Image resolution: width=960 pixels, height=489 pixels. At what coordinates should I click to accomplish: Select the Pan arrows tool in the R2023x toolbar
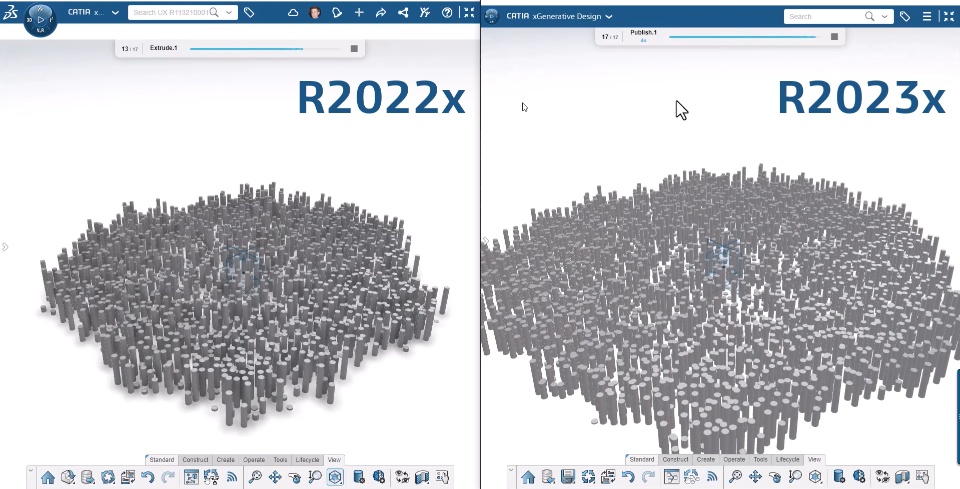coord(755,477)
